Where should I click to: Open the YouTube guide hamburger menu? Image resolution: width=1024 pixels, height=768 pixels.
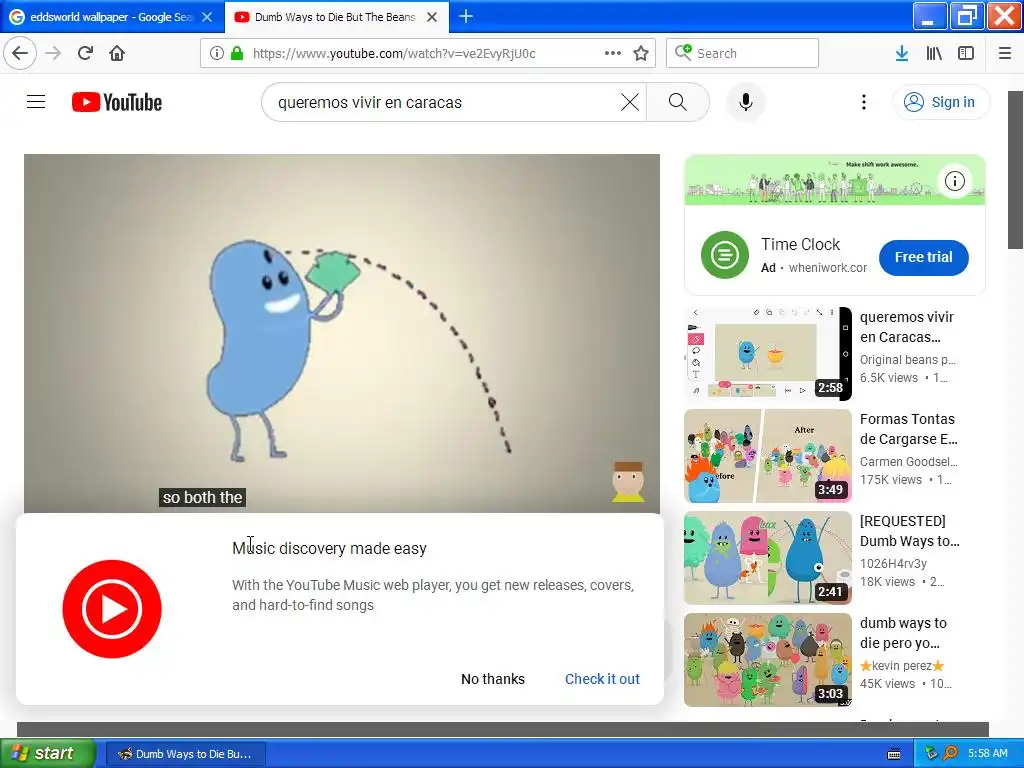(36, 102)
